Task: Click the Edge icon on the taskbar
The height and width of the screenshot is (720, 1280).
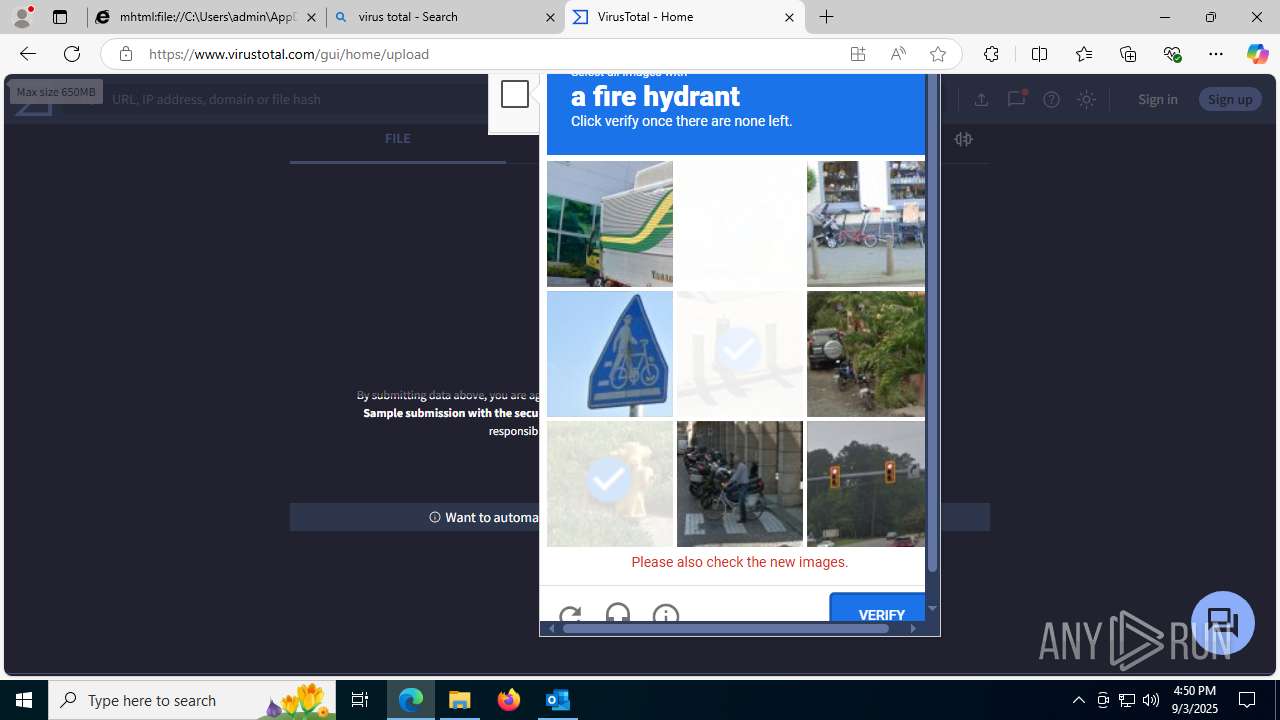Action: [x=411, y=700]
